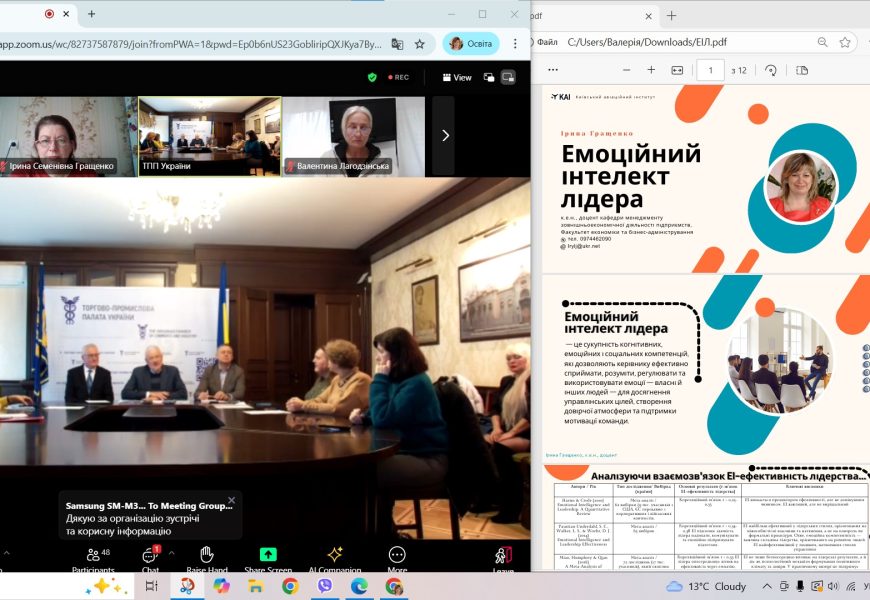Click the PDF page number field
The height and width of the screenshot is (600, 870).
[x=710, y=70]
